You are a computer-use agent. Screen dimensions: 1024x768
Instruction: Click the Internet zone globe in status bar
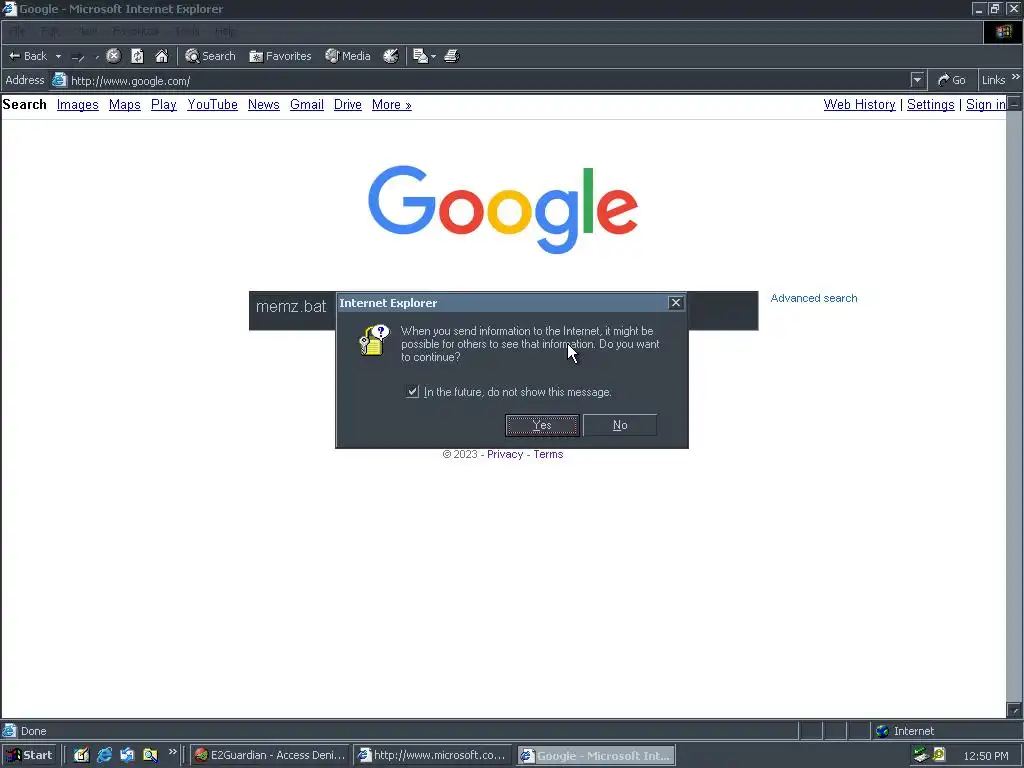click(x=882, y=731)
